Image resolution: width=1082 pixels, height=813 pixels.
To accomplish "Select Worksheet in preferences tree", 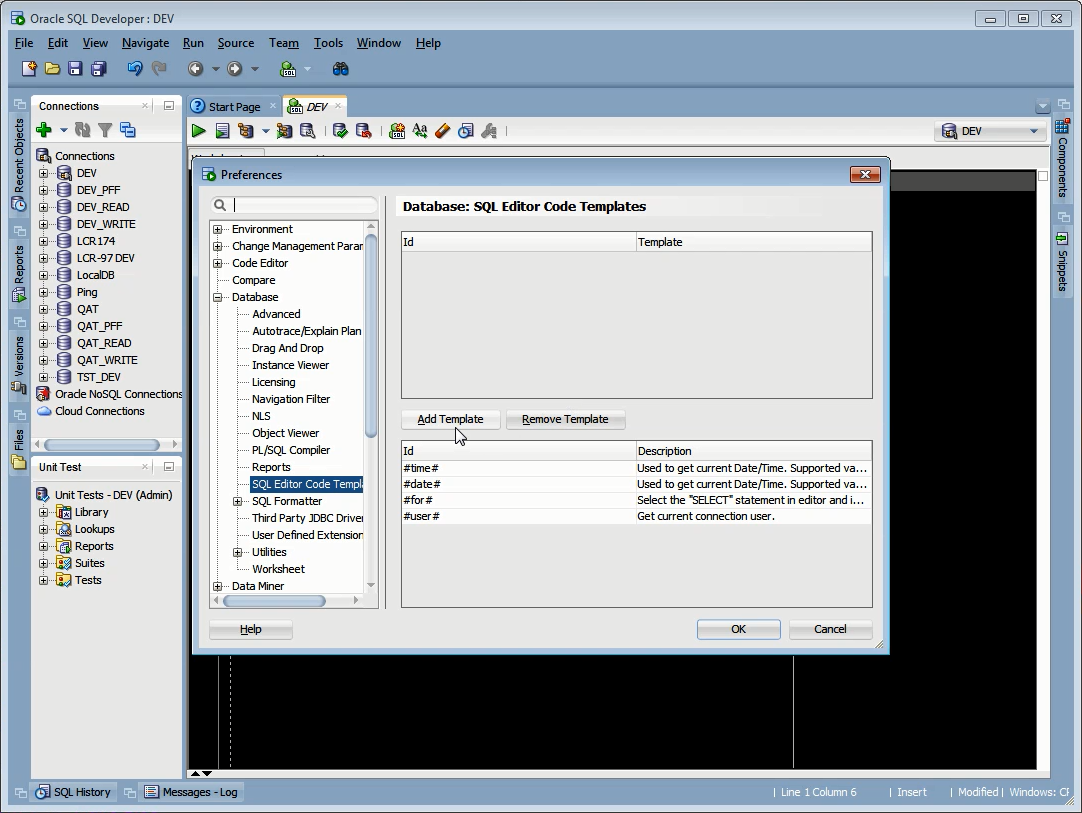I will [x=278, y=569].
